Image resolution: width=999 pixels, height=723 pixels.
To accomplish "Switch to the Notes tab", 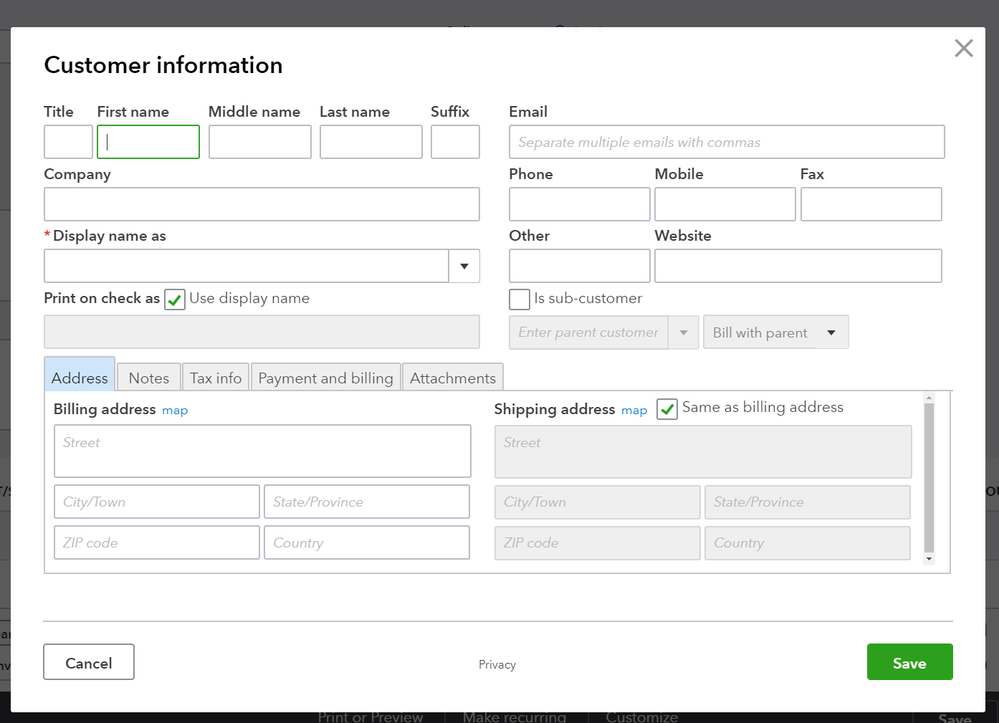I will pos(149,378).
